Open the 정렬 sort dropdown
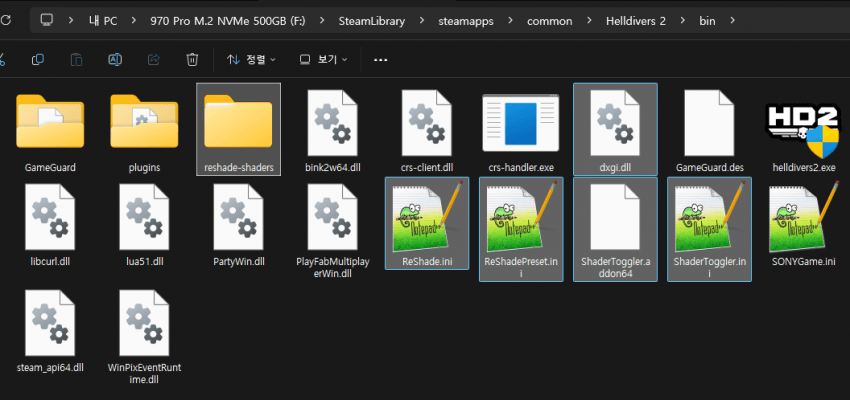850x400 pixels. [x=251, y=59]
